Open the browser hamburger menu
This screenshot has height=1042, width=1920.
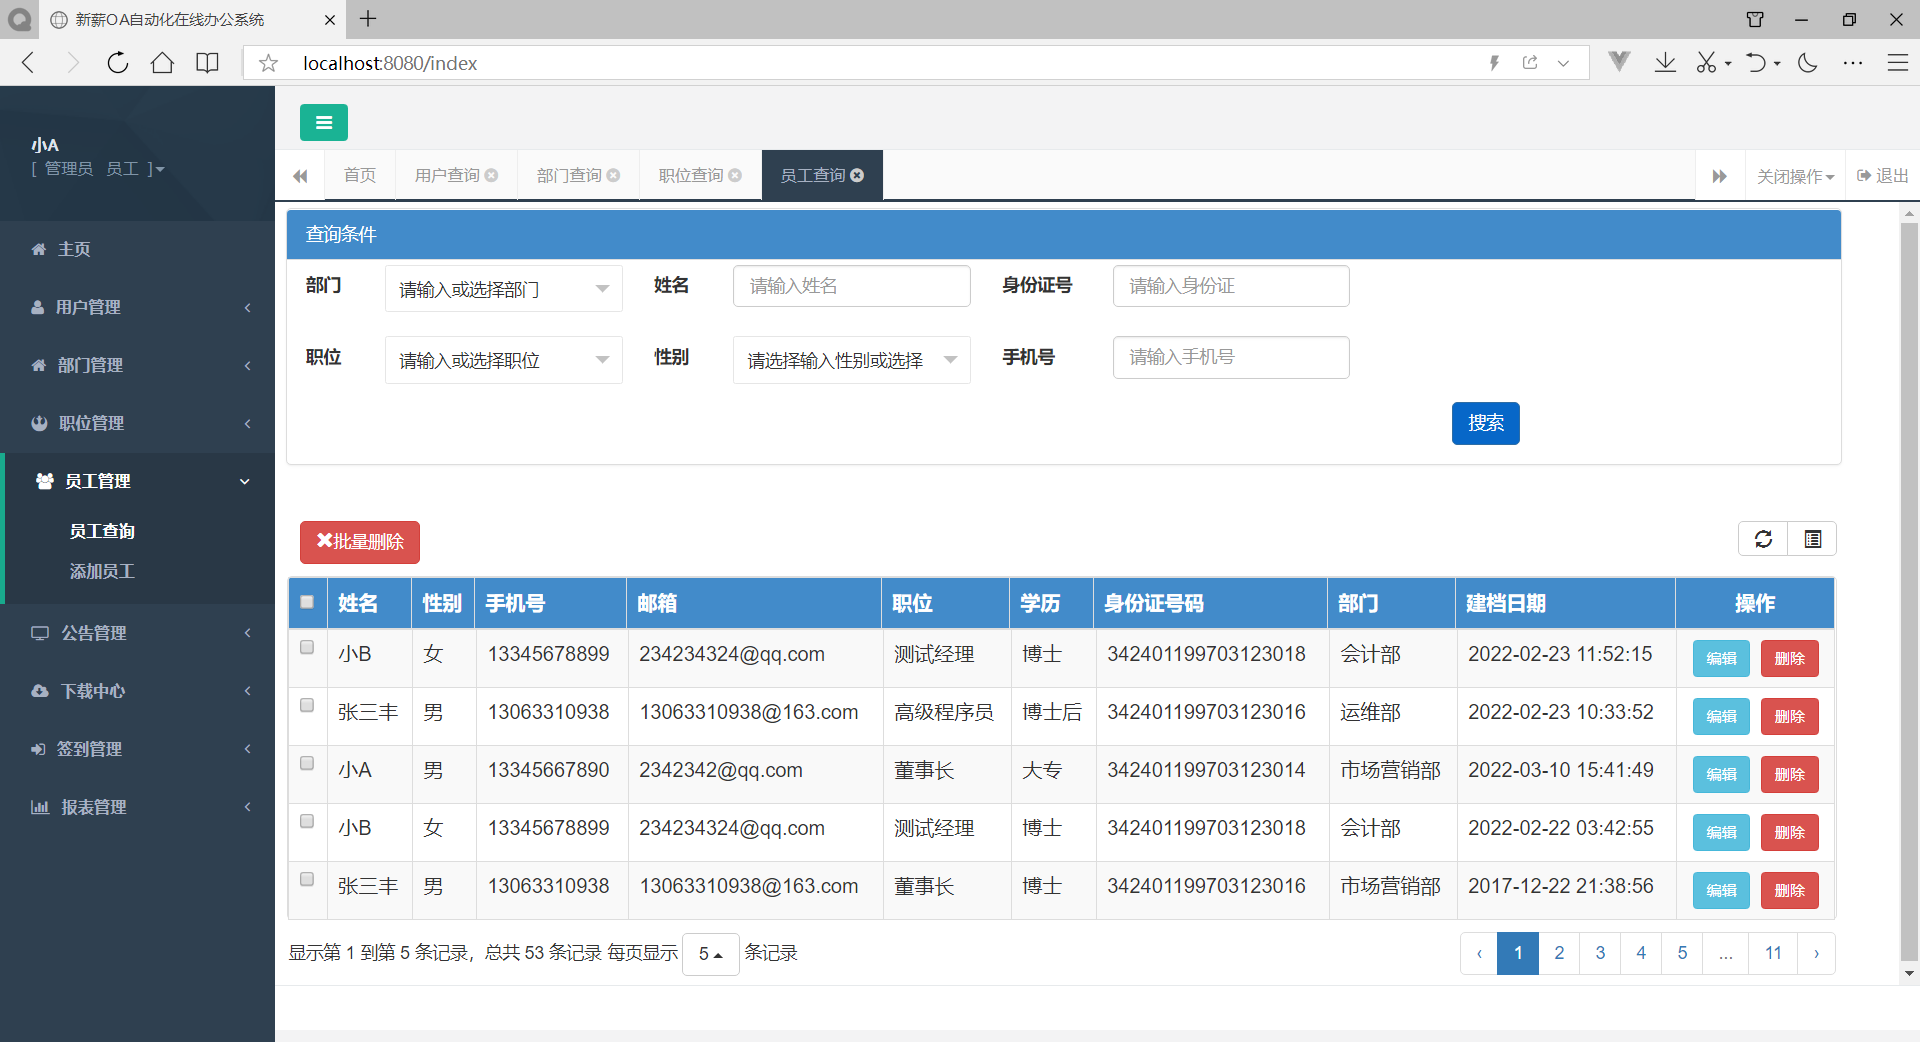pyautogui.click(x=1897, y=63)
